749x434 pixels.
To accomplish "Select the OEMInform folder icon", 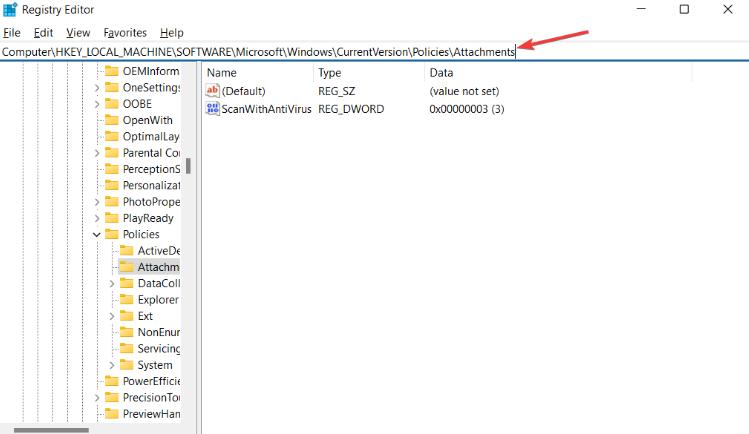I will point(112,71).
